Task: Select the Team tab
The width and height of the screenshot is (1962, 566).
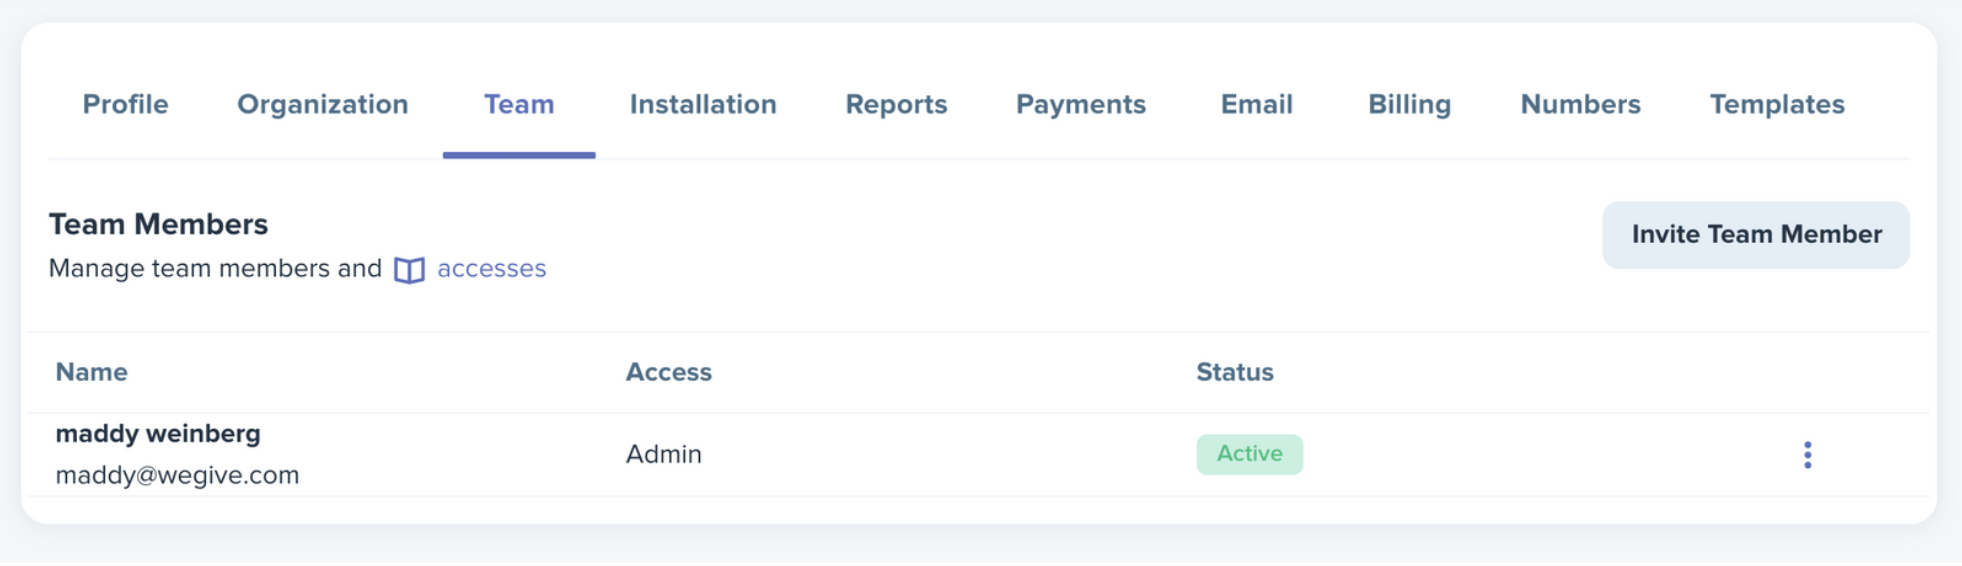Action: click(x=519, y=104)
